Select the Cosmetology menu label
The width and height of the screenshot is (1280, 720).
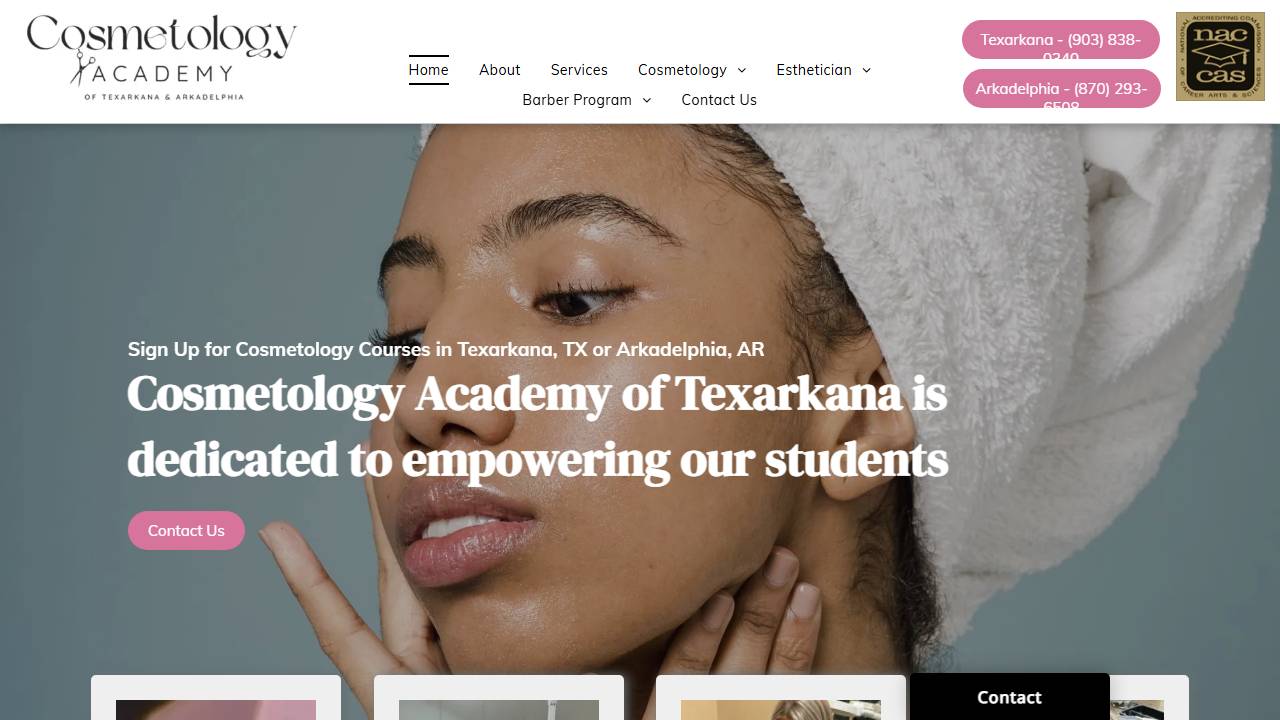[x=682, y=70]
